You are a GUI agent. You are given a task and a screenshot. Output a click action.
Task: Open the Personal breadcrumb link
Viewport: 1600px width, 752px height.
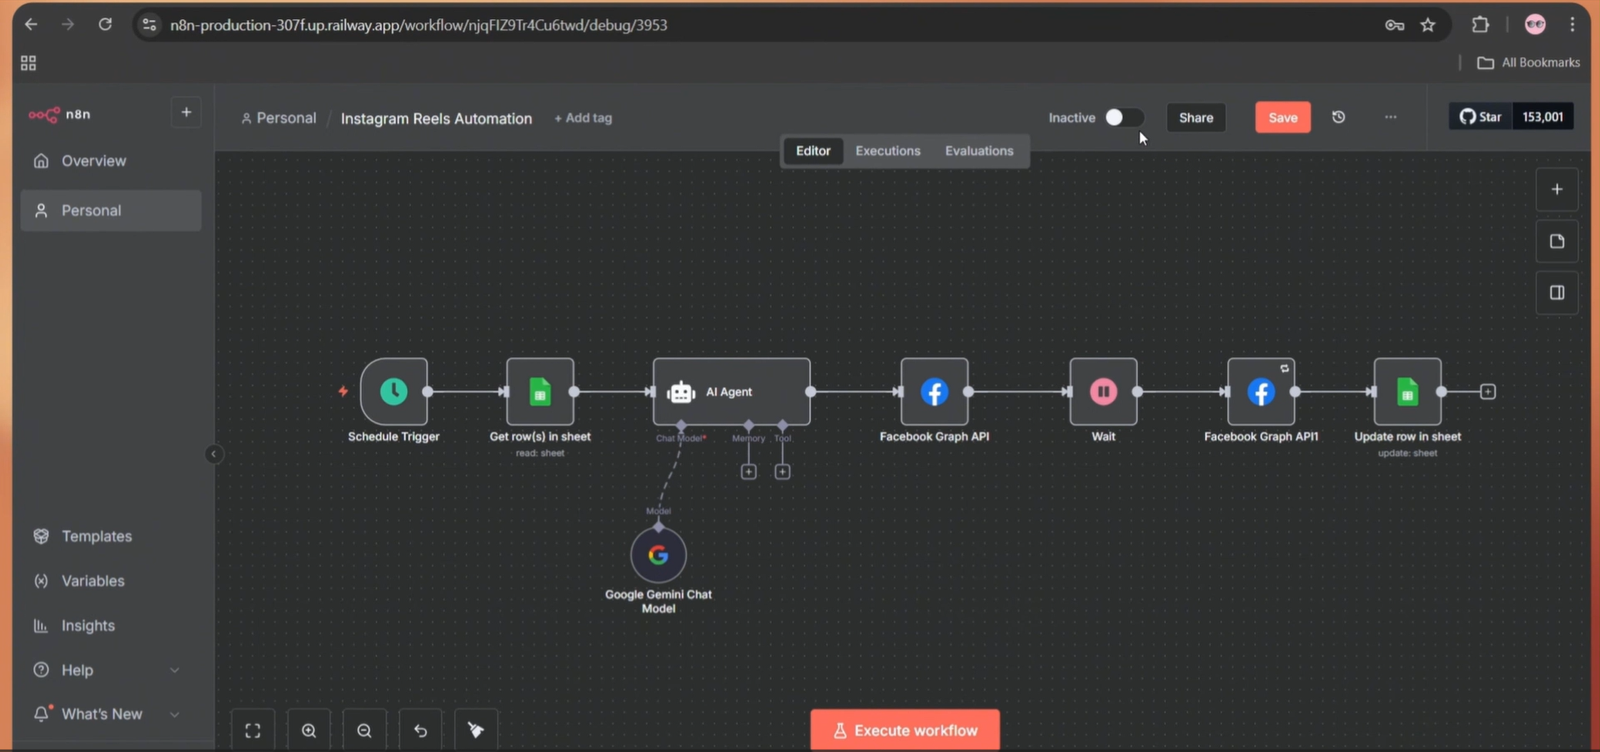click(x=278, y=118)
